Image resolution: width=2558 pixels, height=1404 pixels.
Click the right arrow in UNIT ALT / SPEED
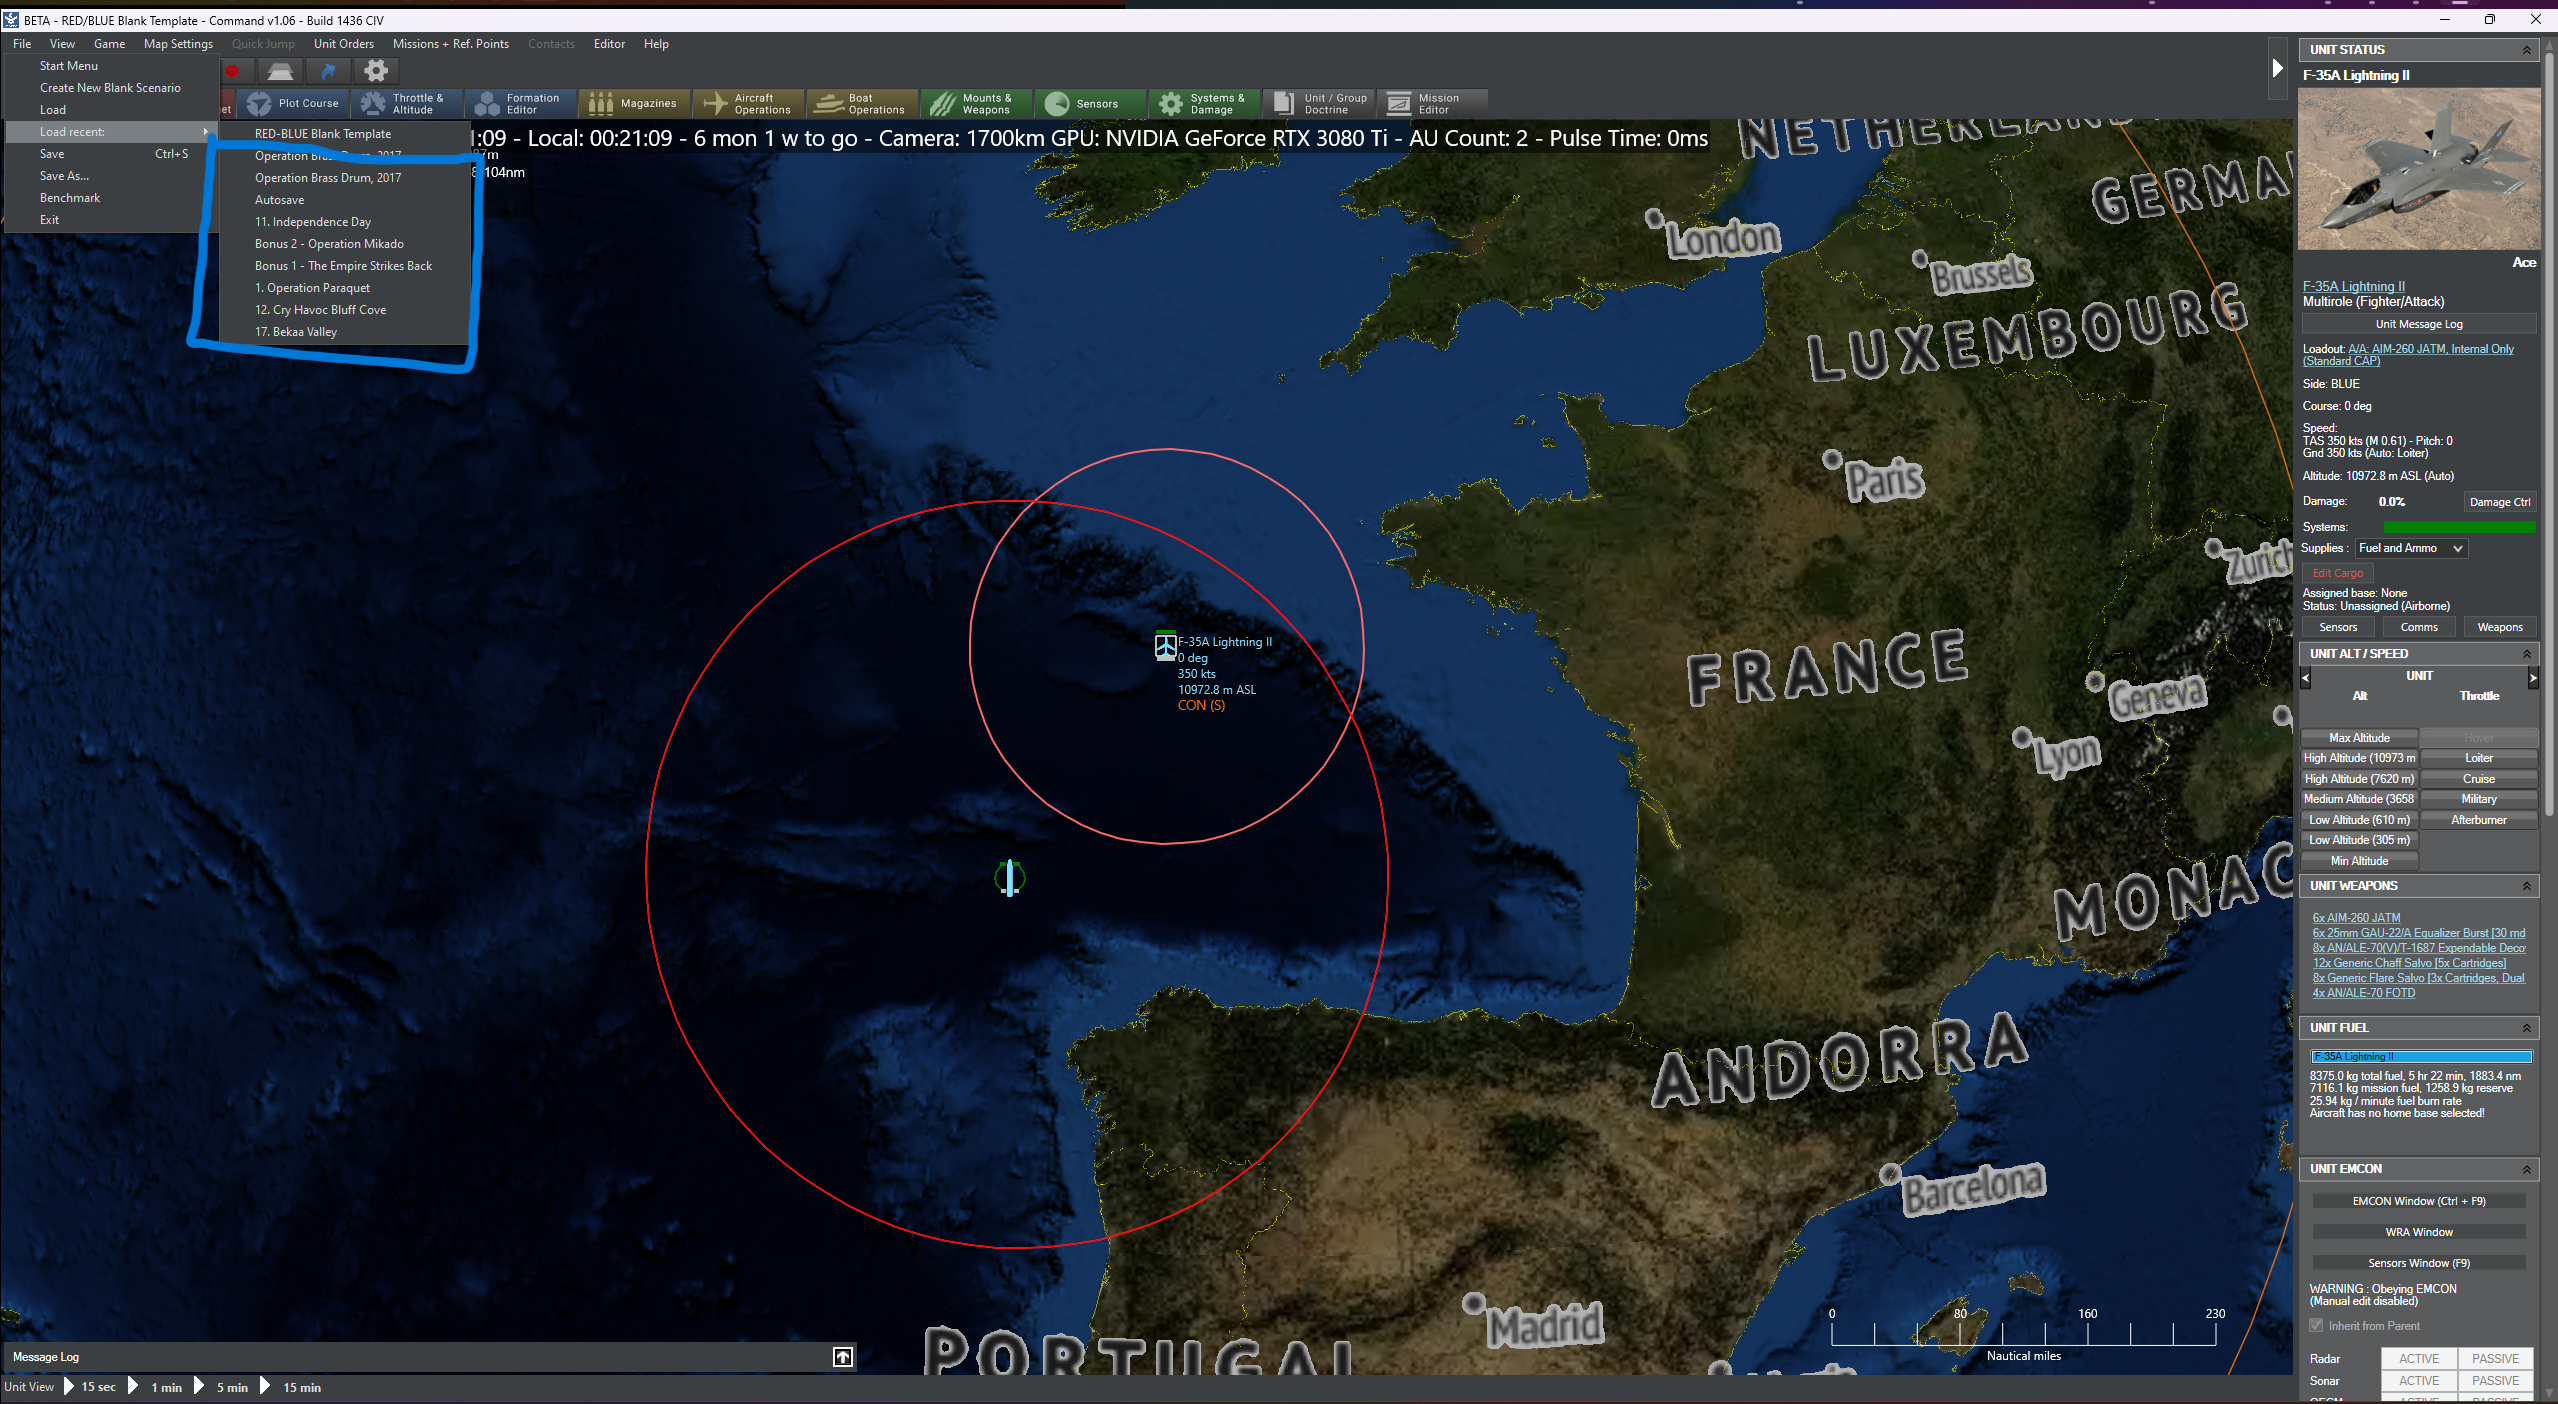2533,678
